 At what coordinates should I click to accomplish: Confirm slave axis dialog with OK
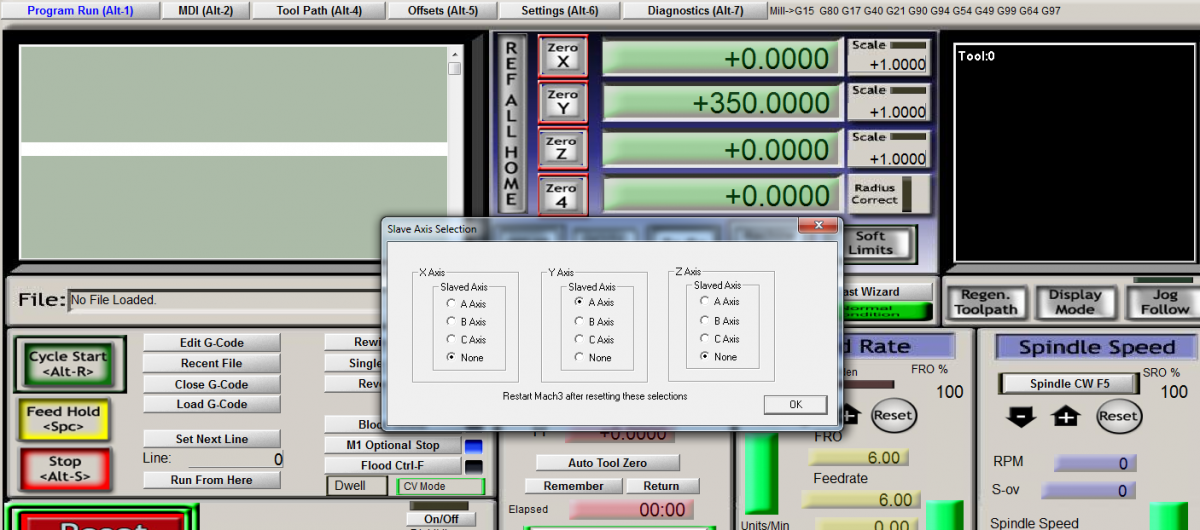coord(795,405)
